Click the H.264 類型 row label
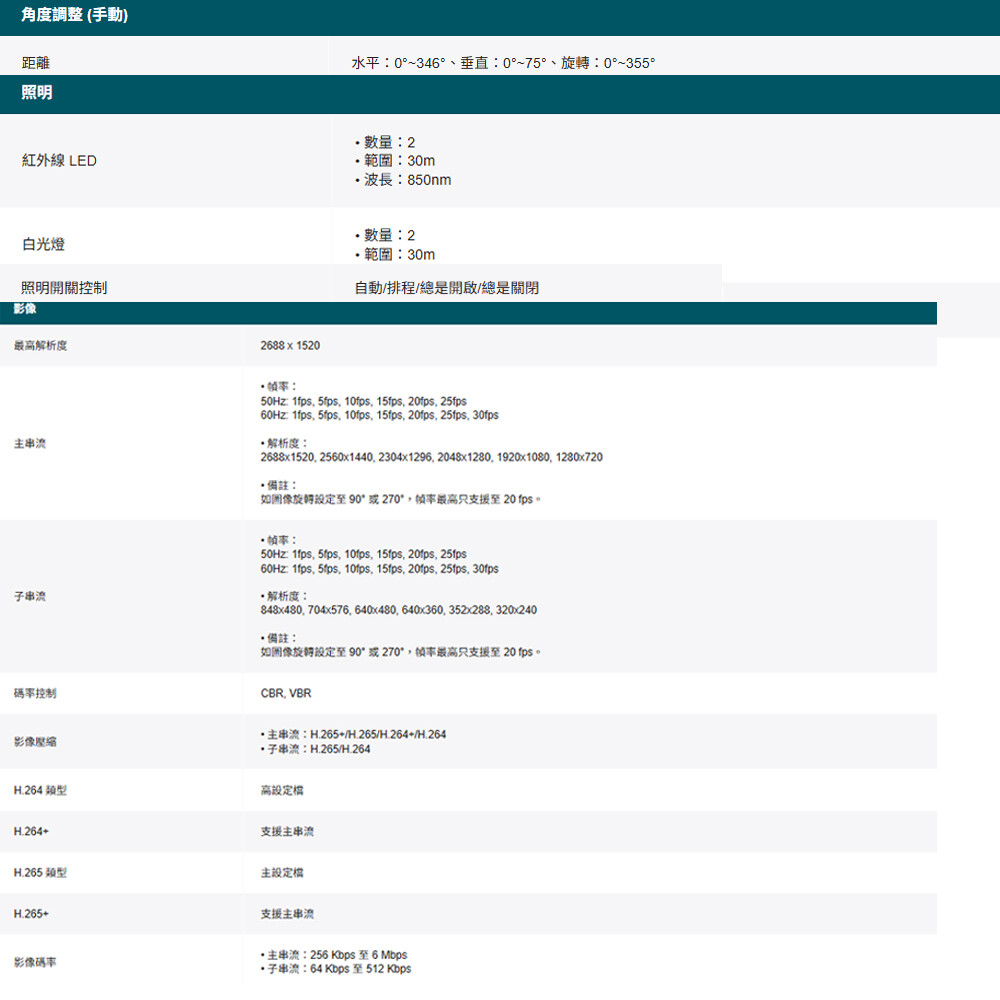This screenshot has width=1000, height=1000. (40, 790)
